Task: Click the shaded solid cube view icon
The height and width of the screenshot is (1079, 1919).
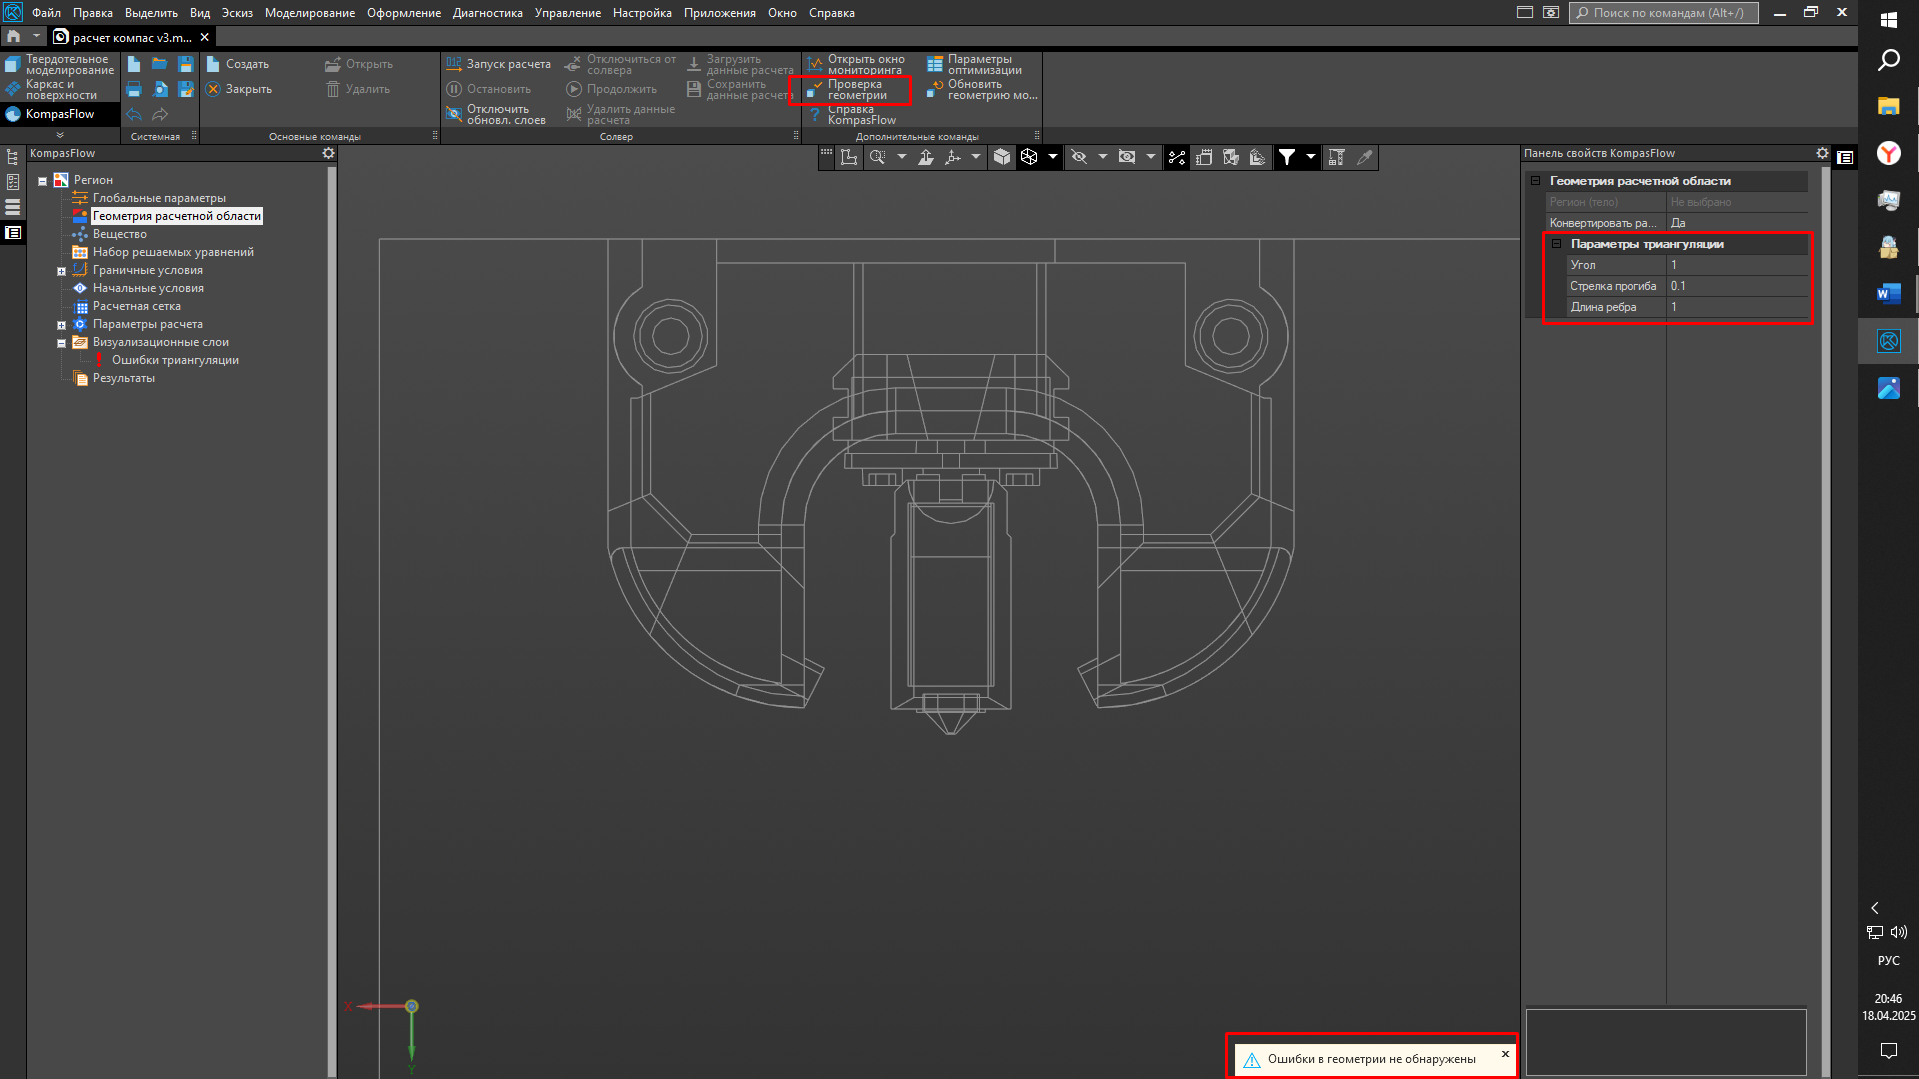Action: (1001, 157)
